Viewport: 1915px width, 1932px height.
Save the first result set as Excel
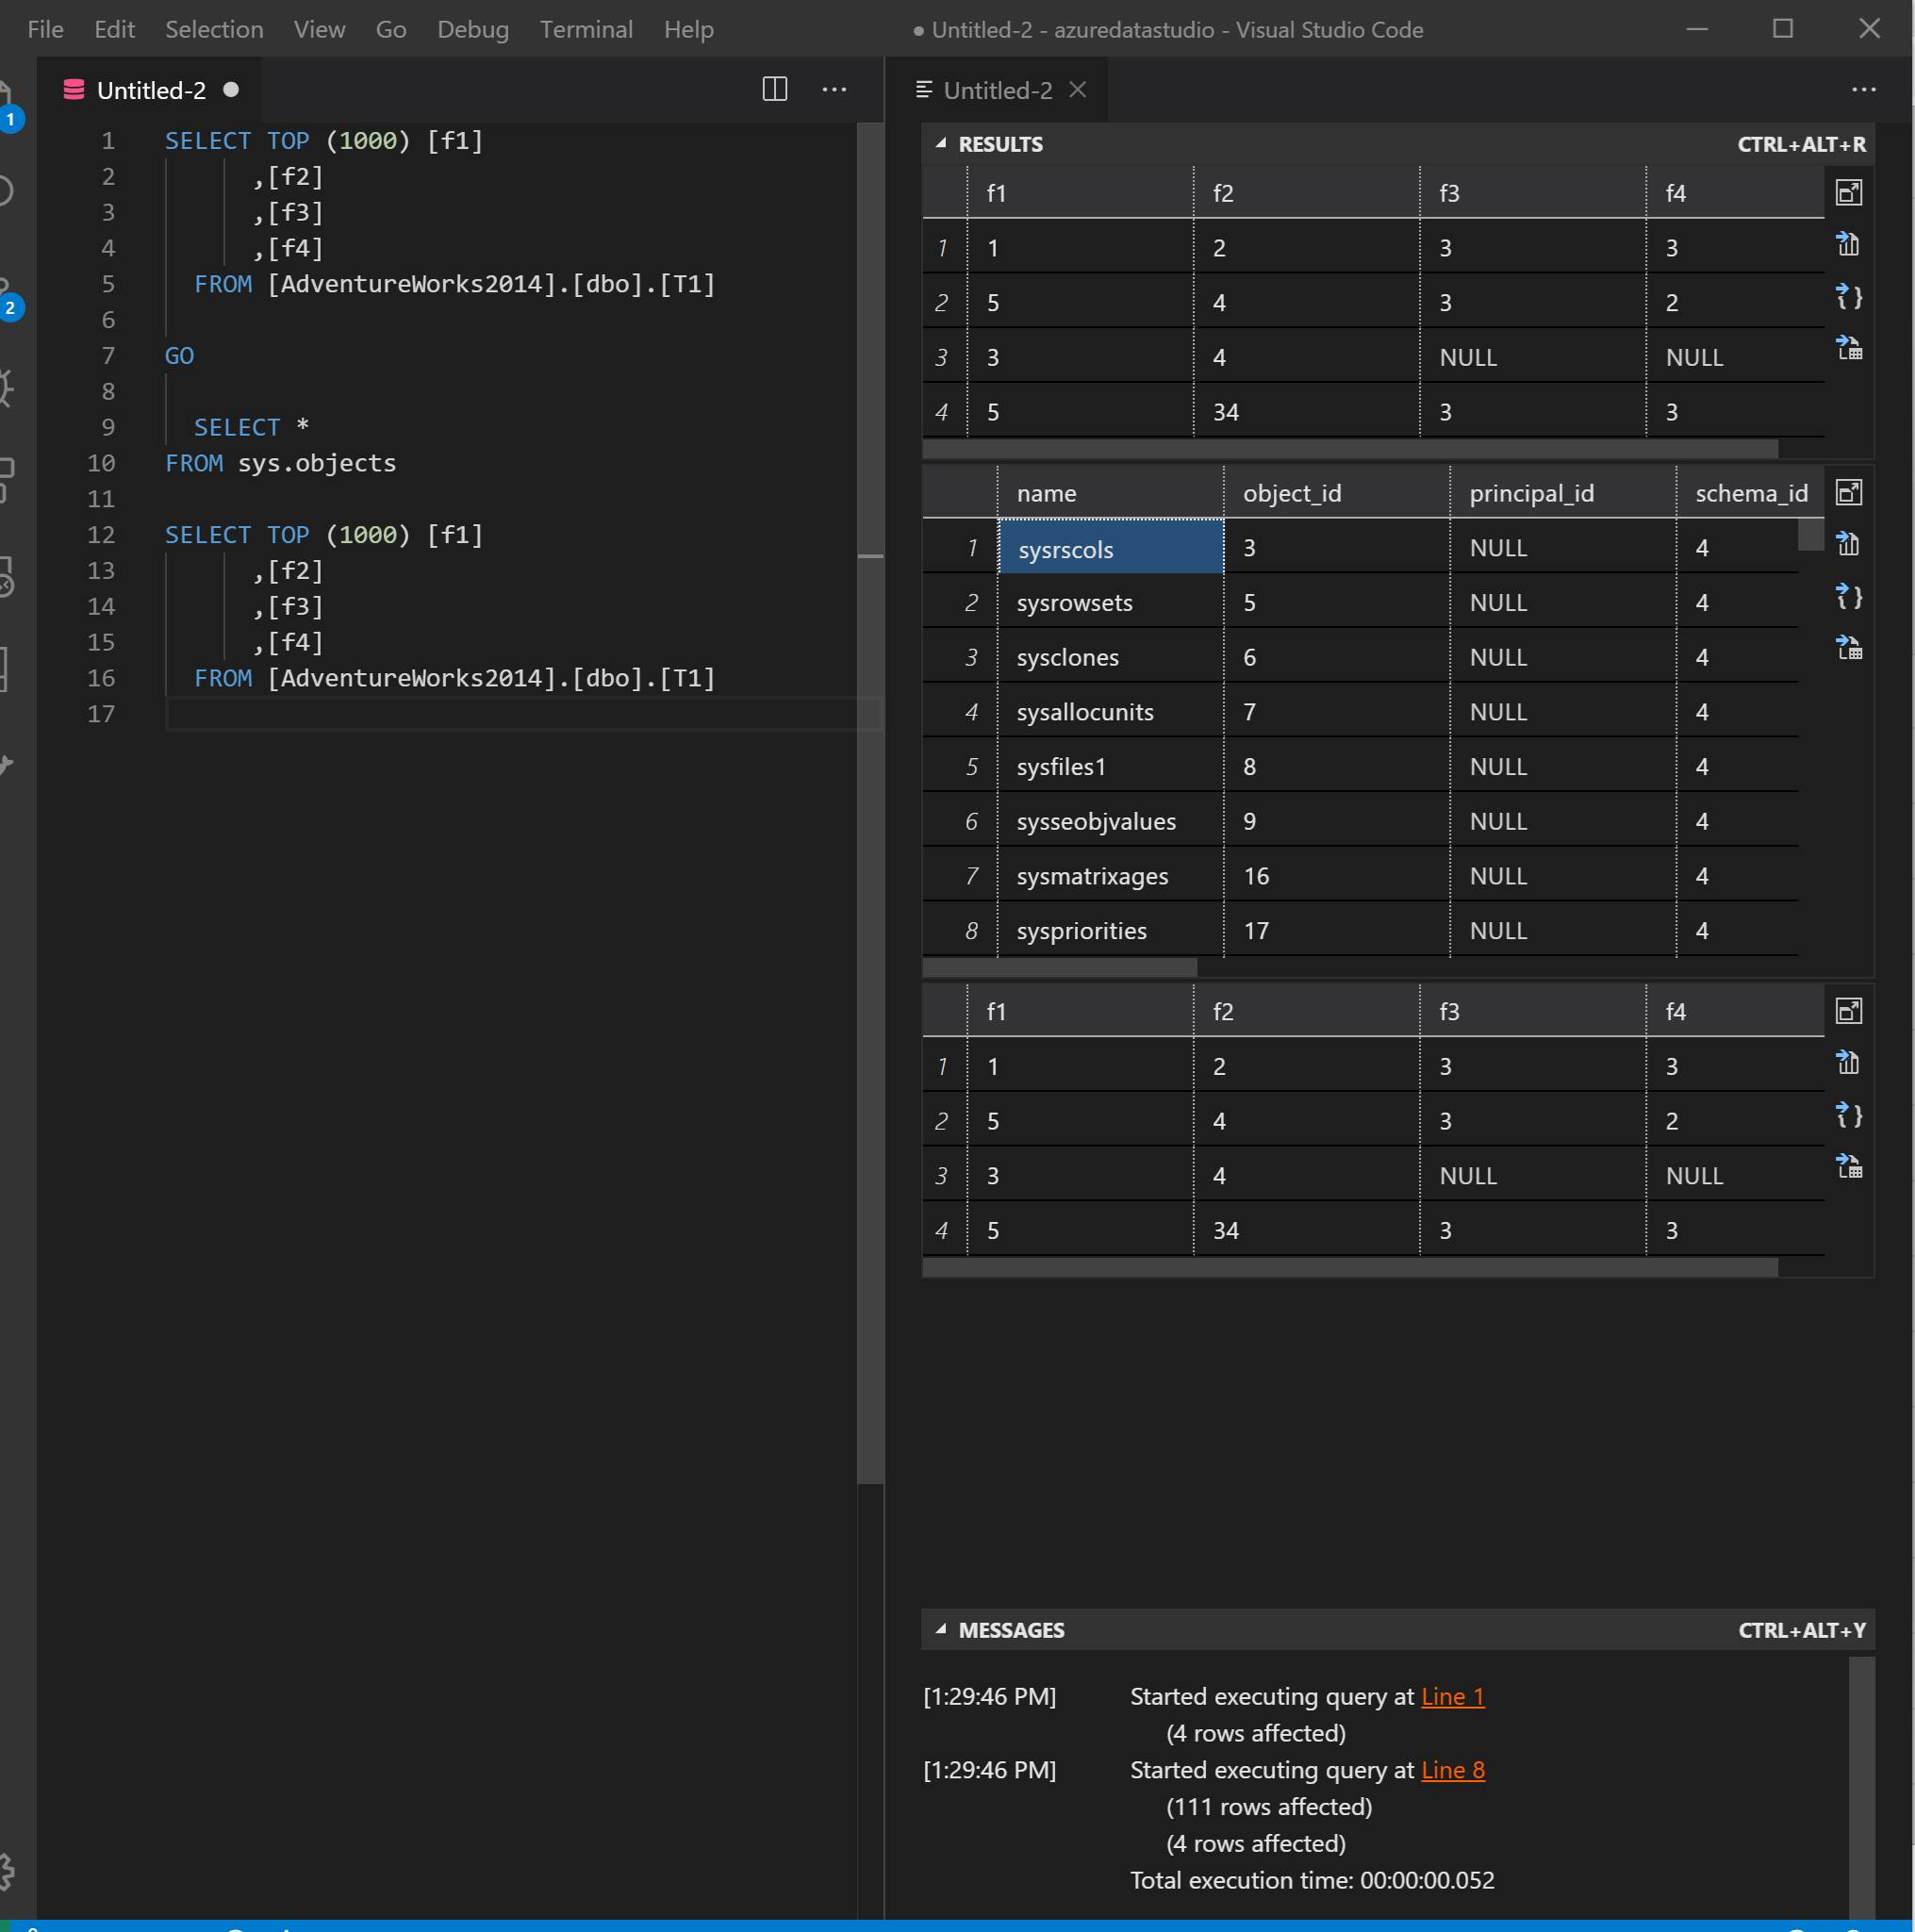(x=1849, y=349)
